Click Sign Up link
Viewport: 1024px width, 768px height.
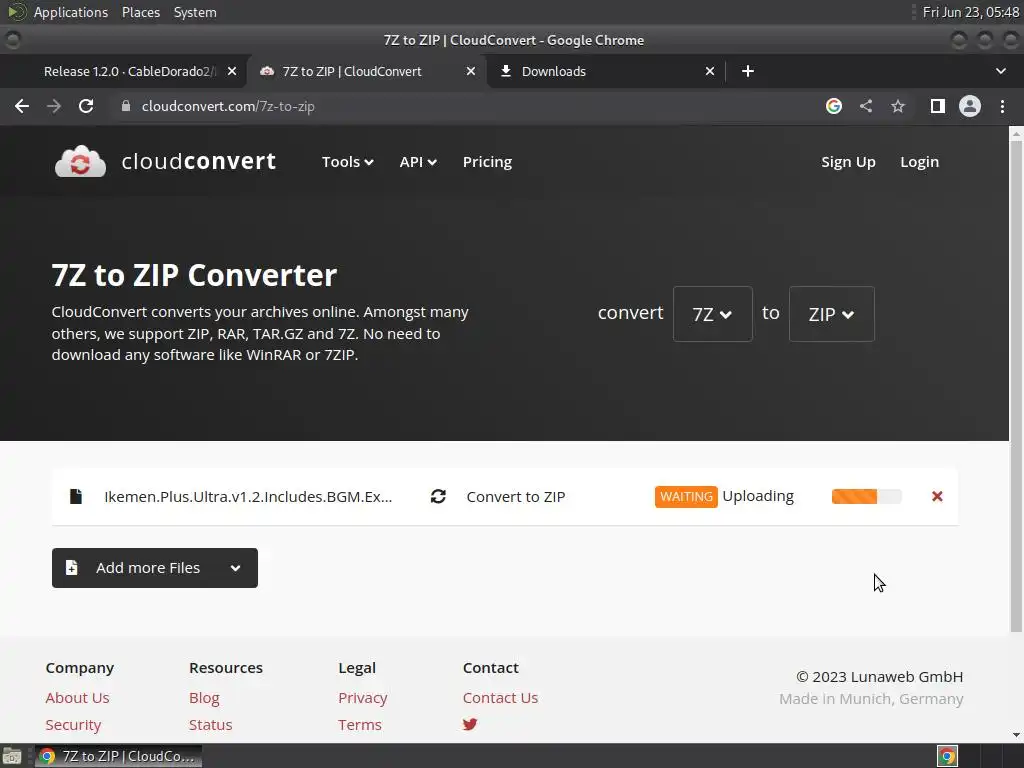[x=848, y=162]
